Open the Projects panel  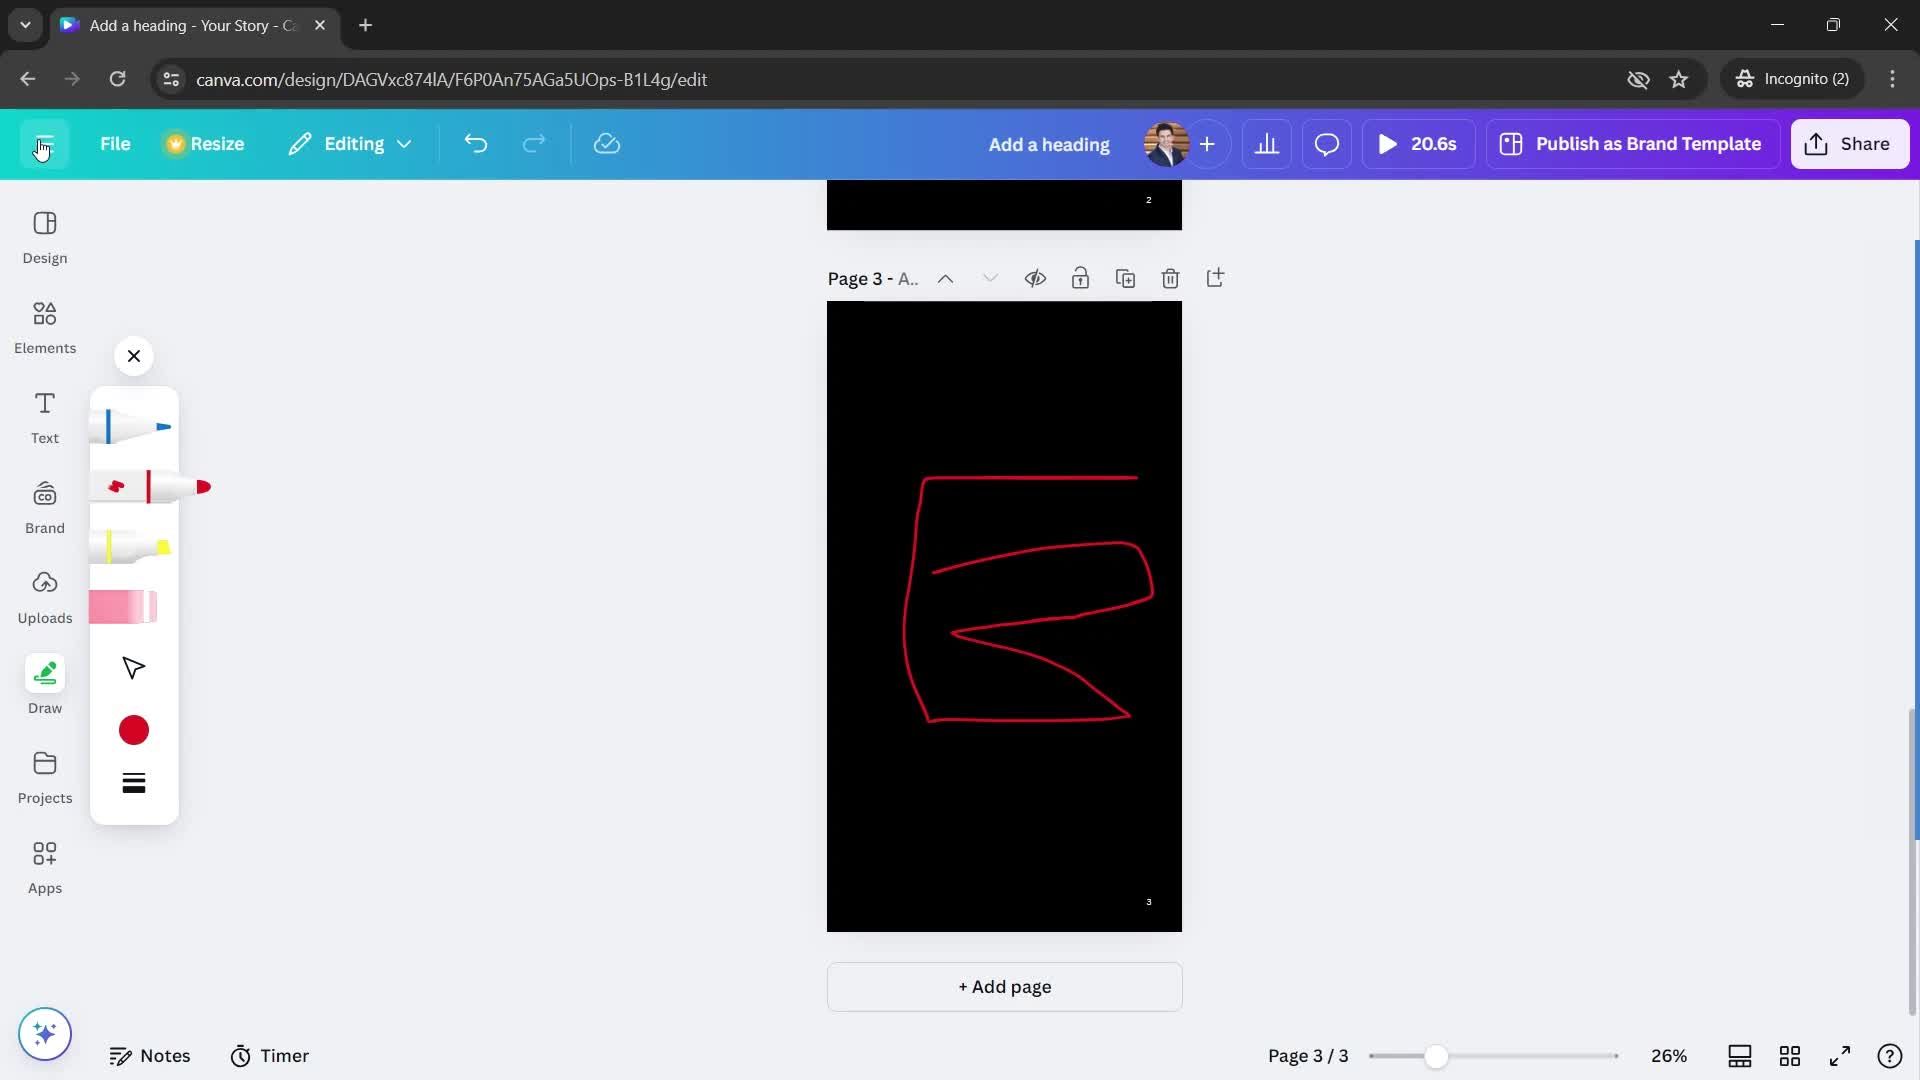coord(45,777)
